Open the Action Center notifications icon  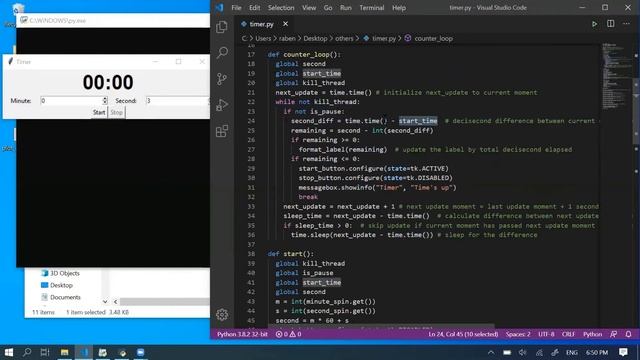(623, 352)
